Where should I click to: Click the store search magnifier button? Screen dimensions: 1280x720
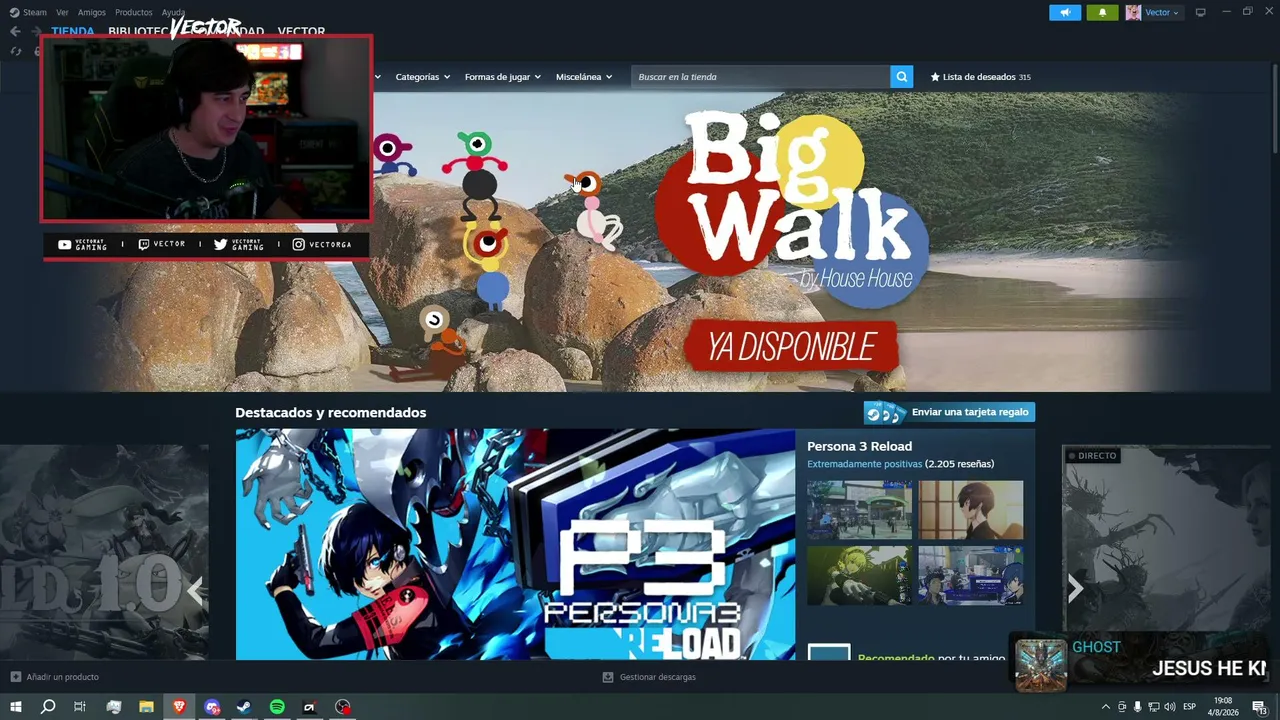tap(902, 77)
